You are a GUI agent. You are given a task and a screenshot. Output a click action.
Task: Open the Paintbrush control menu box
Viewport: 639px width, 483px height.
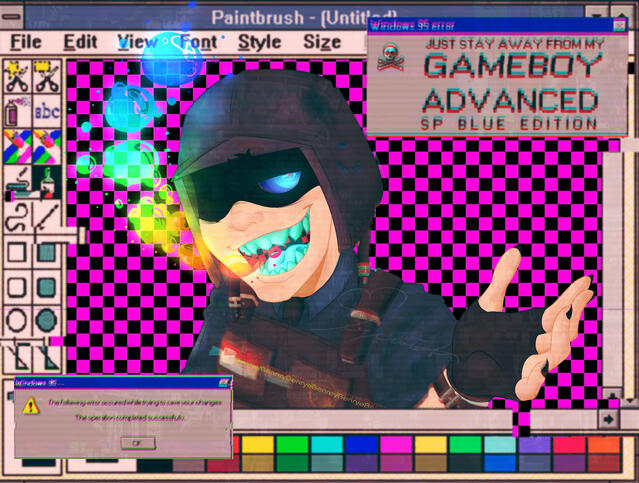pos(12,17)
